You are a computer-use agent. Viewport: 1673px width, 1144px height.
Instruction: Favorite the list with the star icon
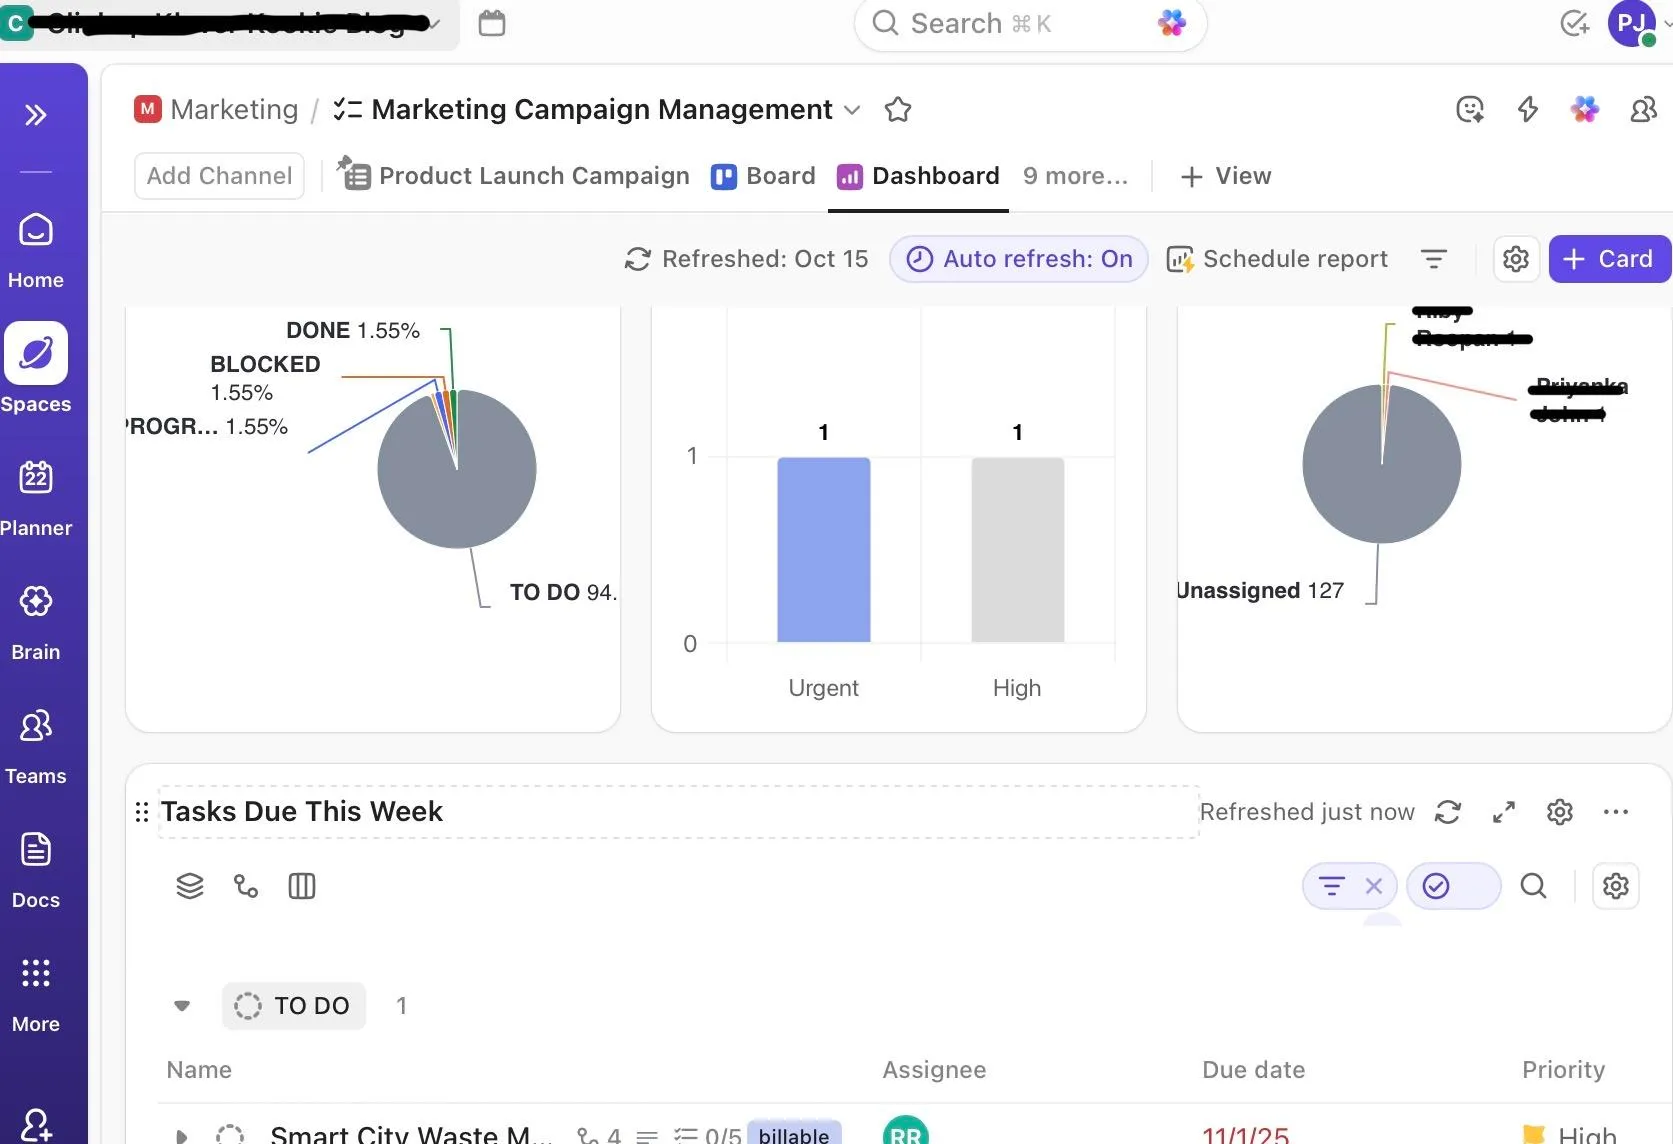pyautogui.click(x=898, y=109)
